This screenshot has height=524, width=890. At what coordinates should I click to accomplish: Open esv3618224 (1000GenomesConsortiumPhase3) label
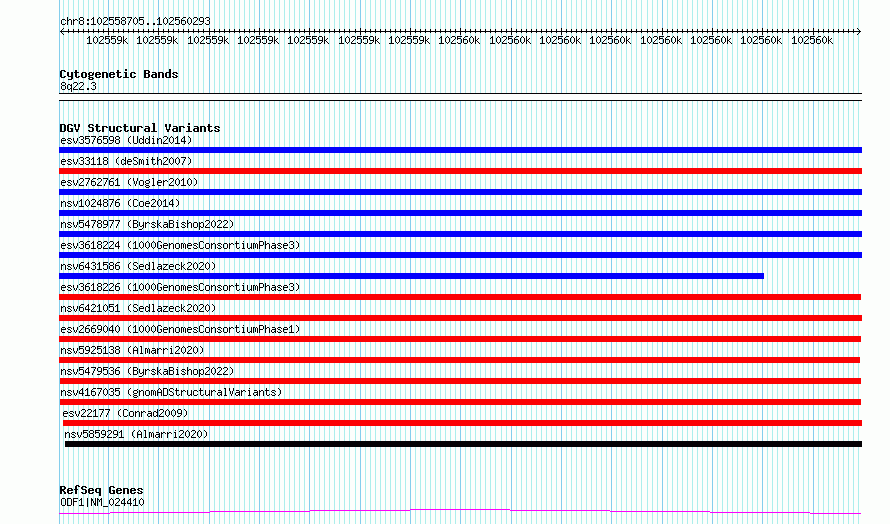coord(180,245)
